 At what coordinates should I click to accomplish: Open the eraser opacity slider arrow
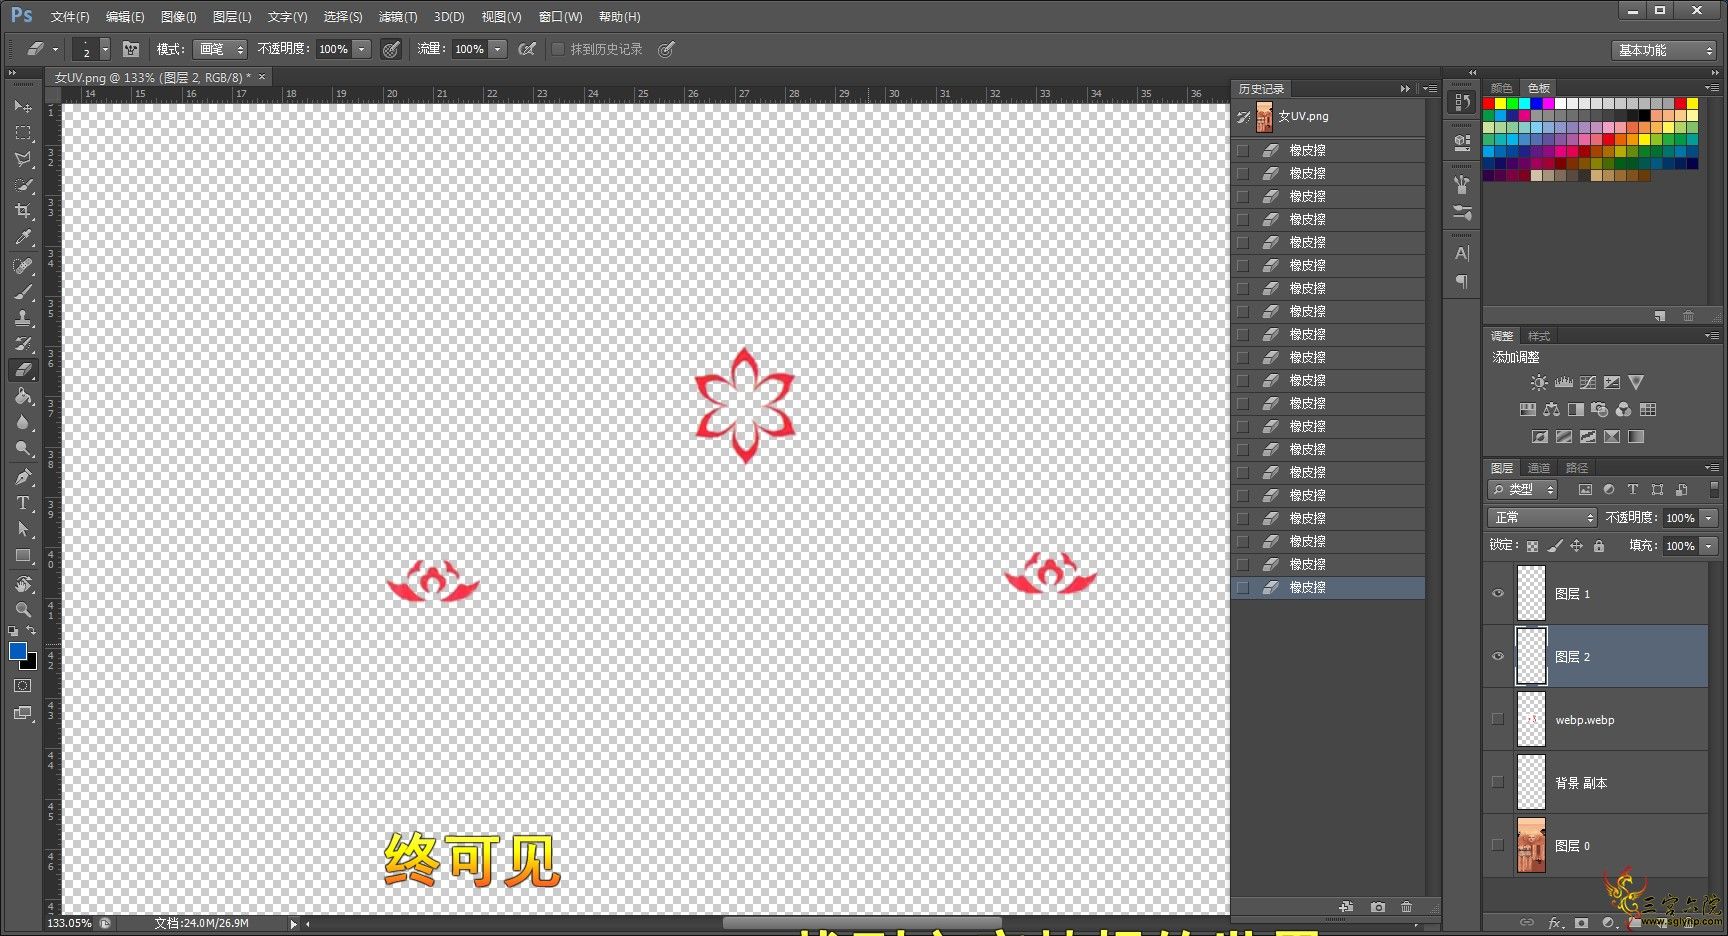pos(362,49)
